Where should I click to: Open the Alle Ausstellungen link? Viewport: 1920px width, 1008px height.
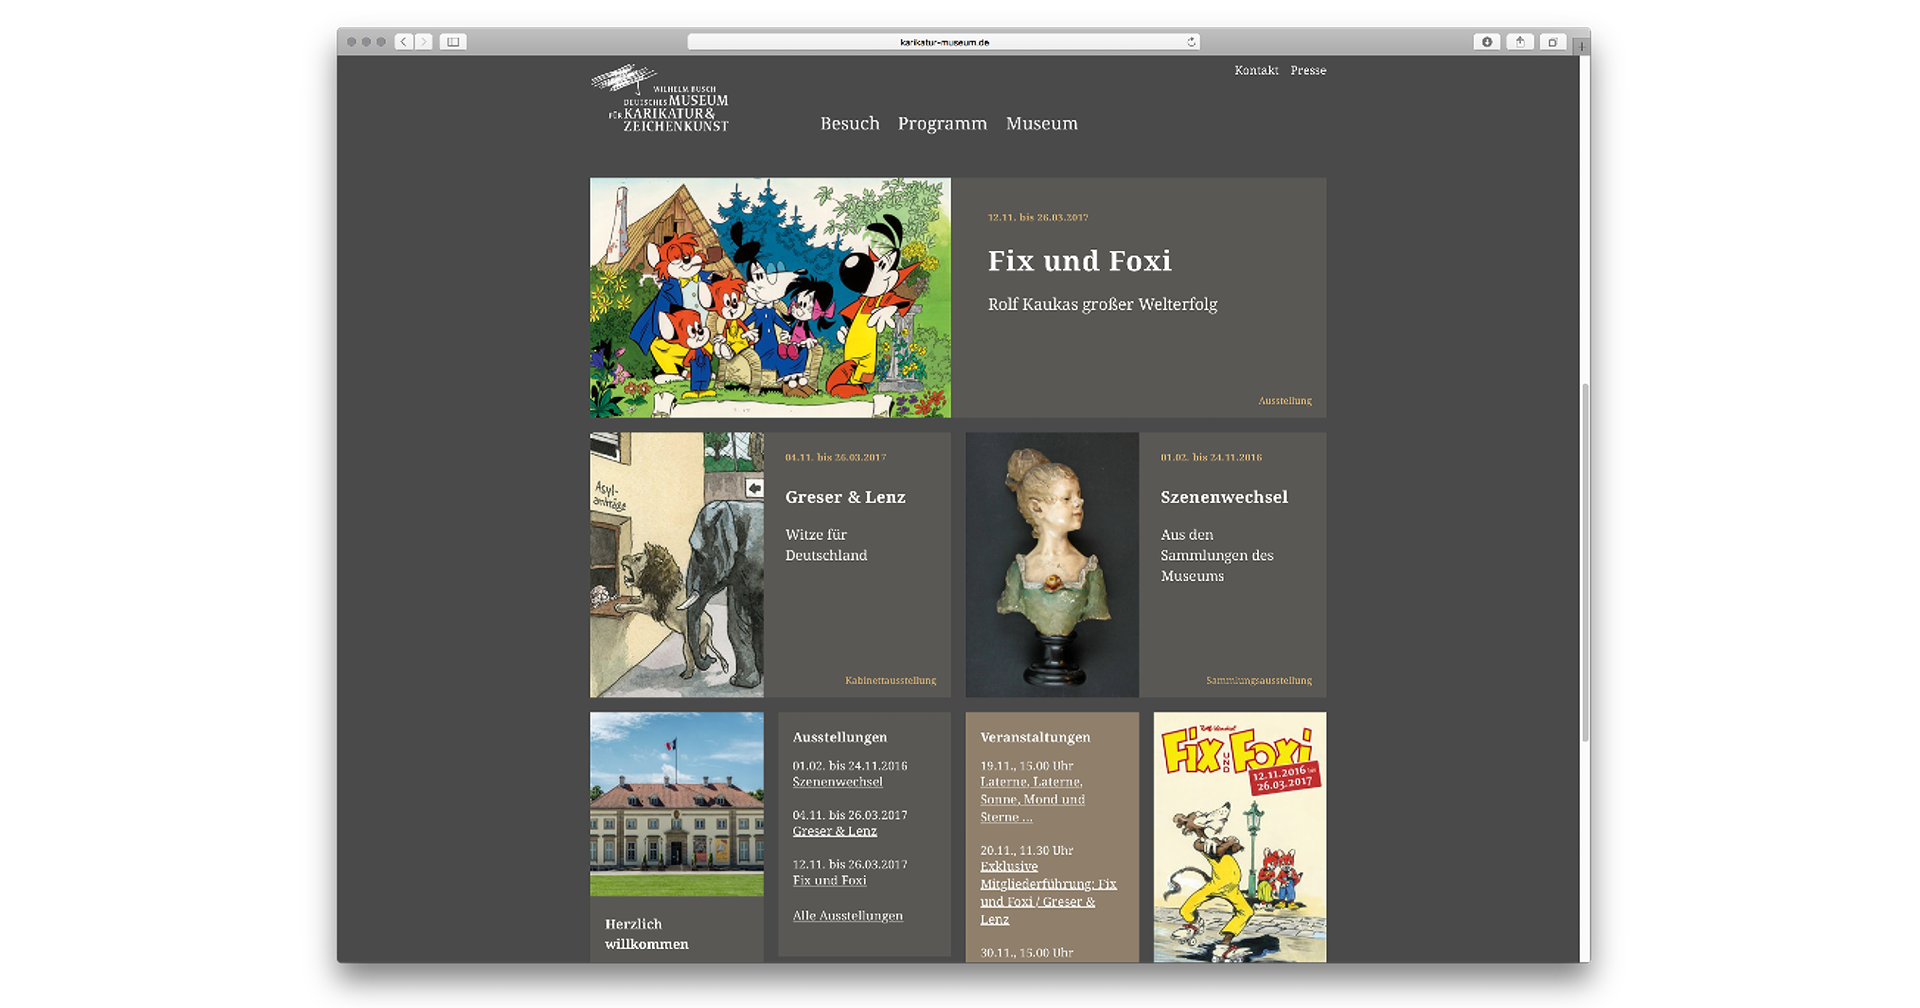(x=847, y=916)
